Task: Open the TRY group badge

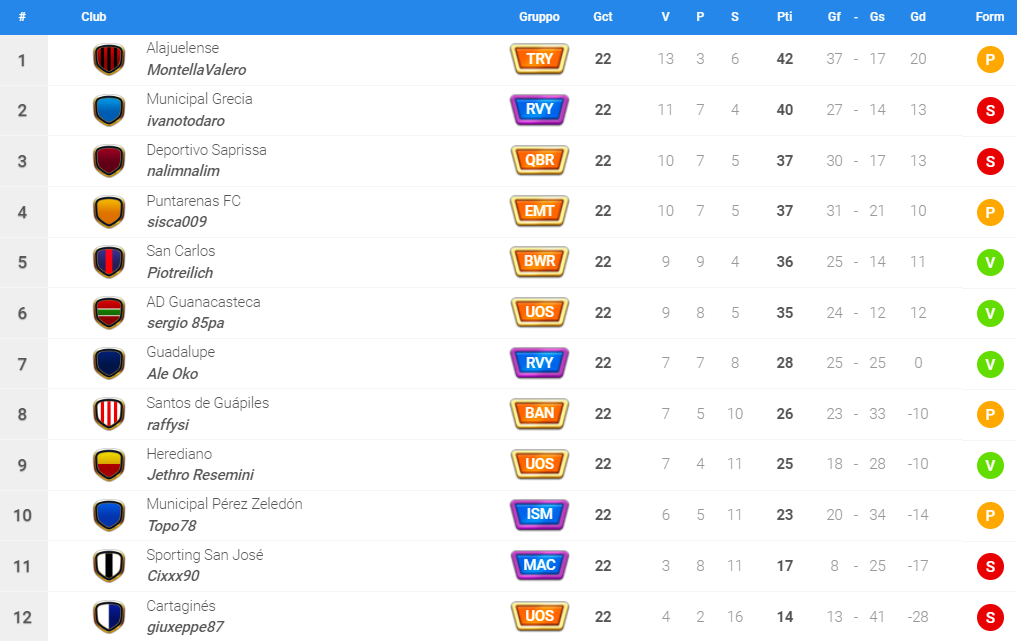Action: click(540, 59)
